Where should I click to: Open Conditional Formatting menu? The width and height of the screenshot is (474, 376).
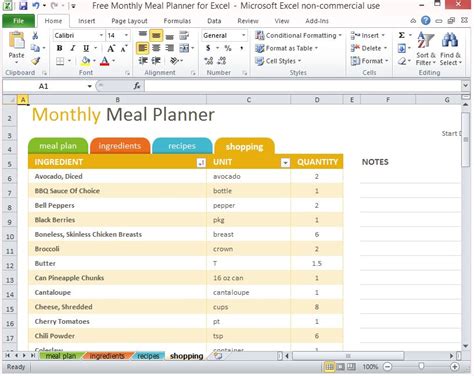coord(298,35)
